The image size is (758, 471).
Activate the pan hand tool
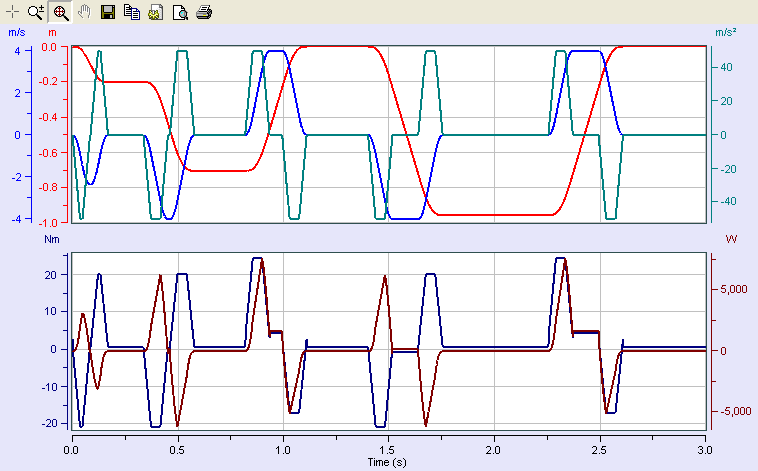(84, 12)
